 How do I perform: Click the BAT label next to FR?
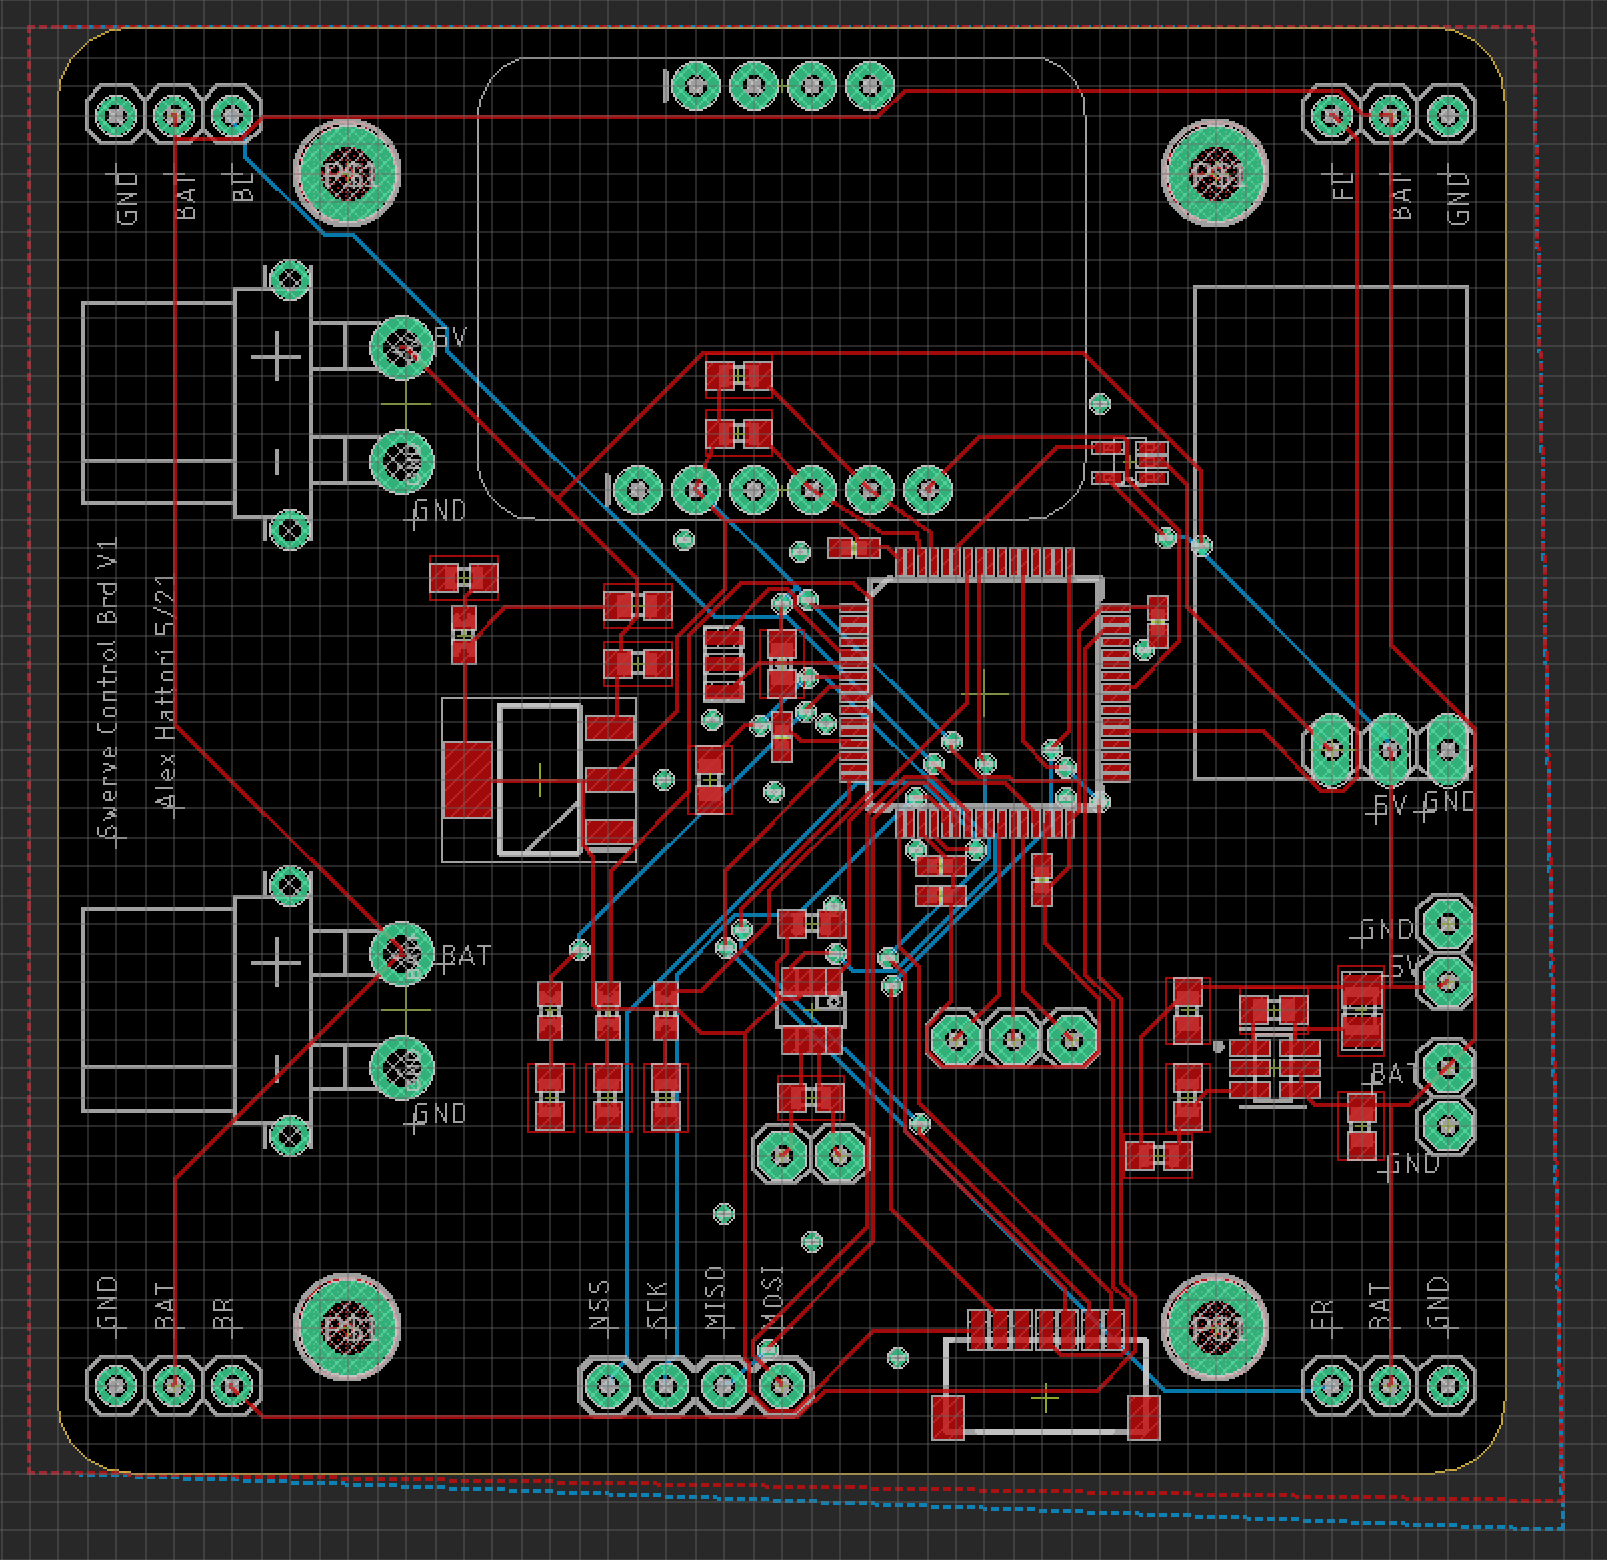pyautogui.click(x=1379, y=1307)
